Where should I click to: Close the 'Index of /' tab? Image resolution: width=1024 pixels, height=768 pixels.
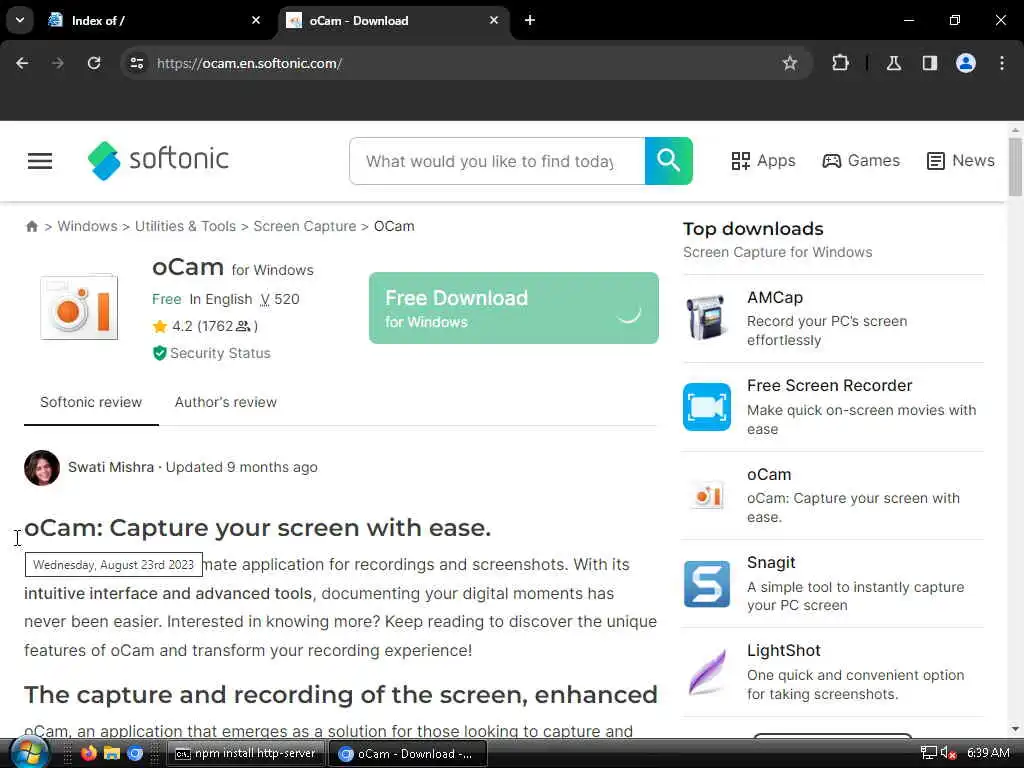point(256,20)
